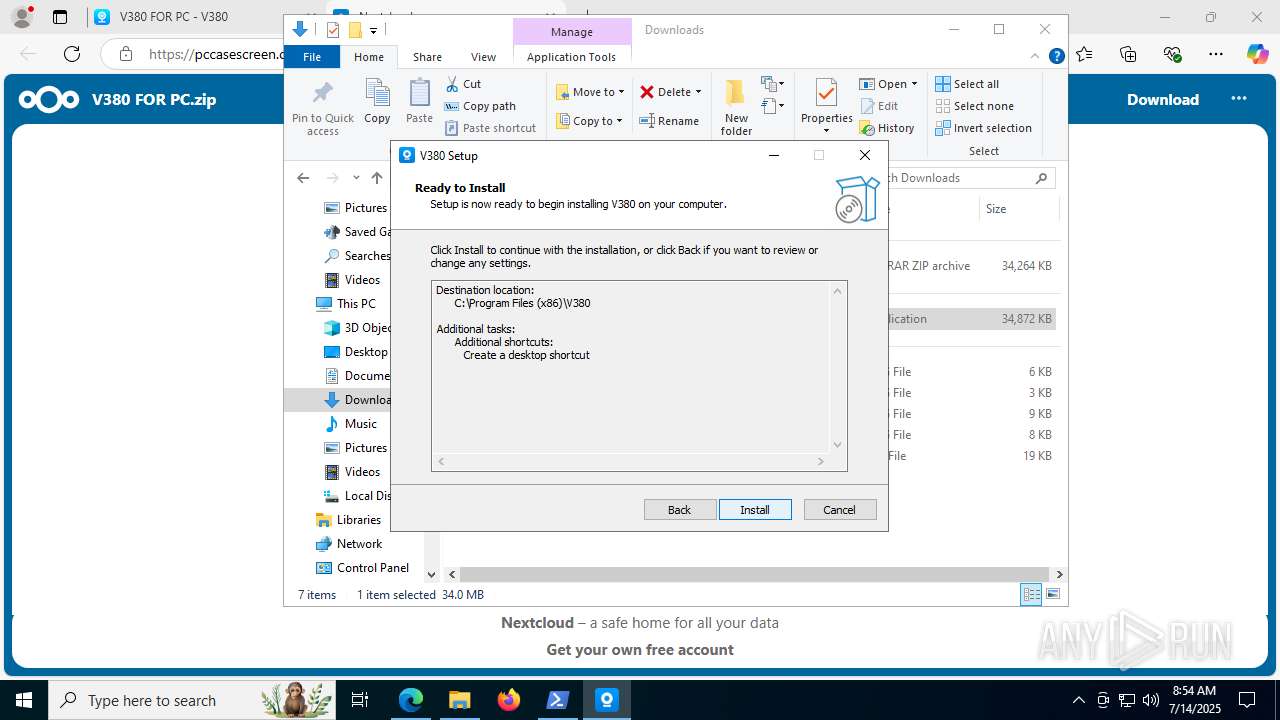
Task: Click Copy path in ribbon
Action: (x=480, y=106)
